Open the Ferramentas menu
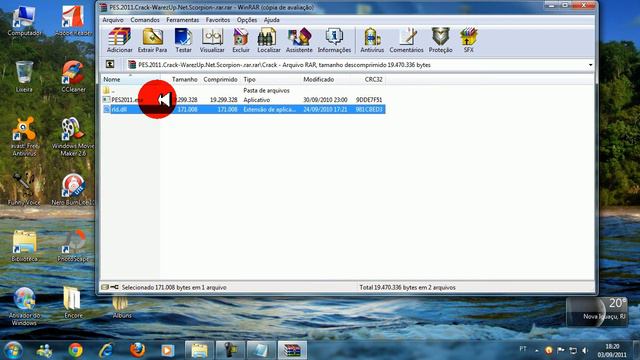The height and width of the screenshot is (360, 640). 182,20
